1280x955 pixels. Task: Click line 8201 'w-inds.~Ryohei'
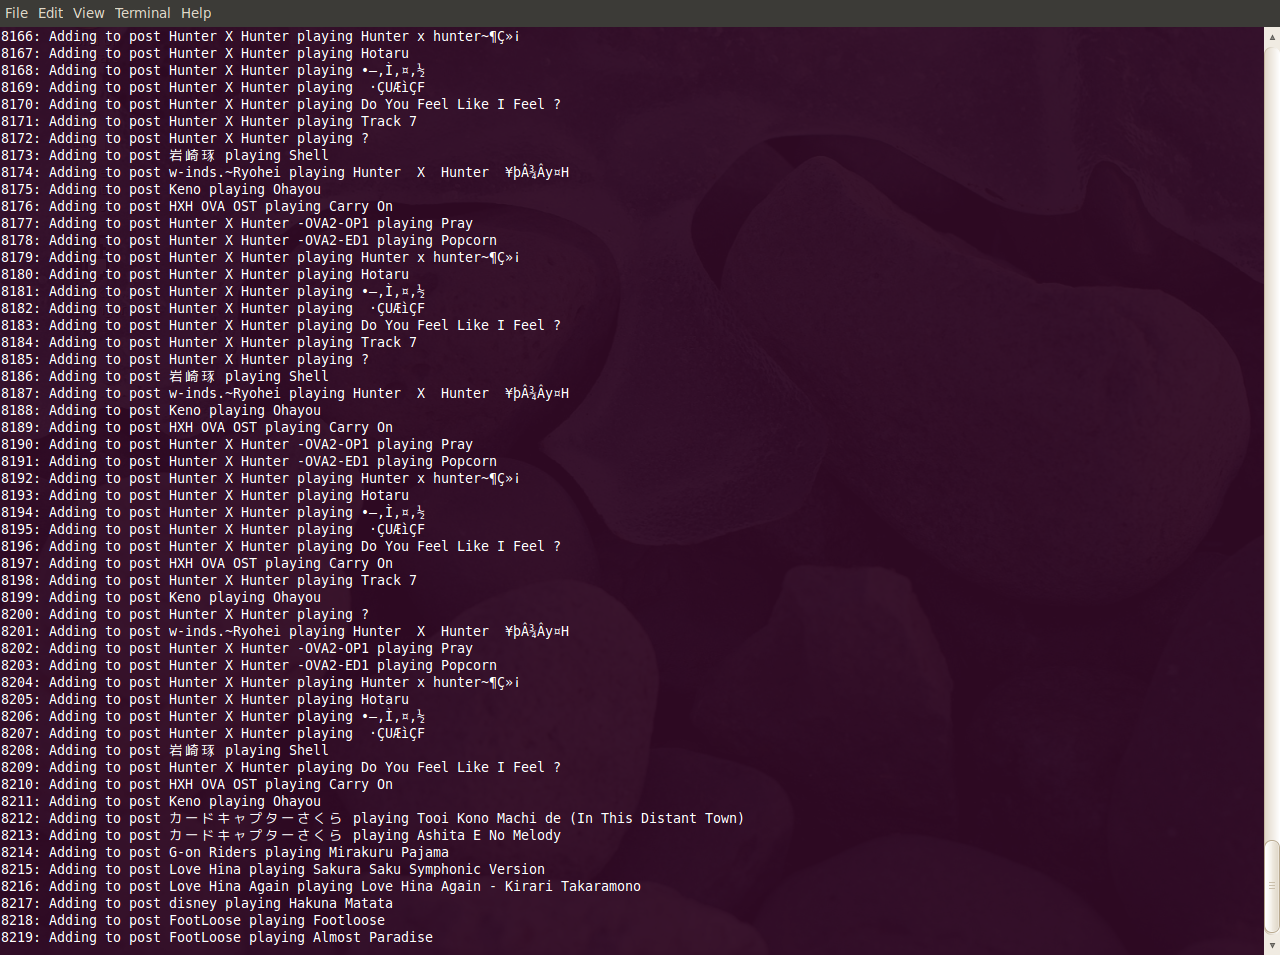coord(225,632)
